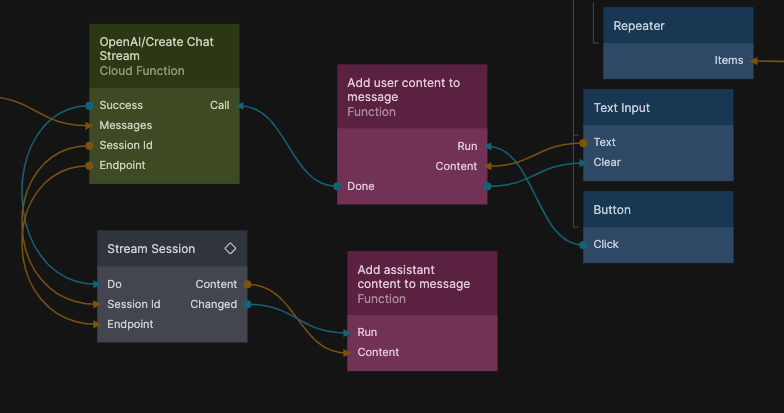Click the Clear input port on Text Input
The width and height of the screenshot is (784, 413).
point(584,162)
